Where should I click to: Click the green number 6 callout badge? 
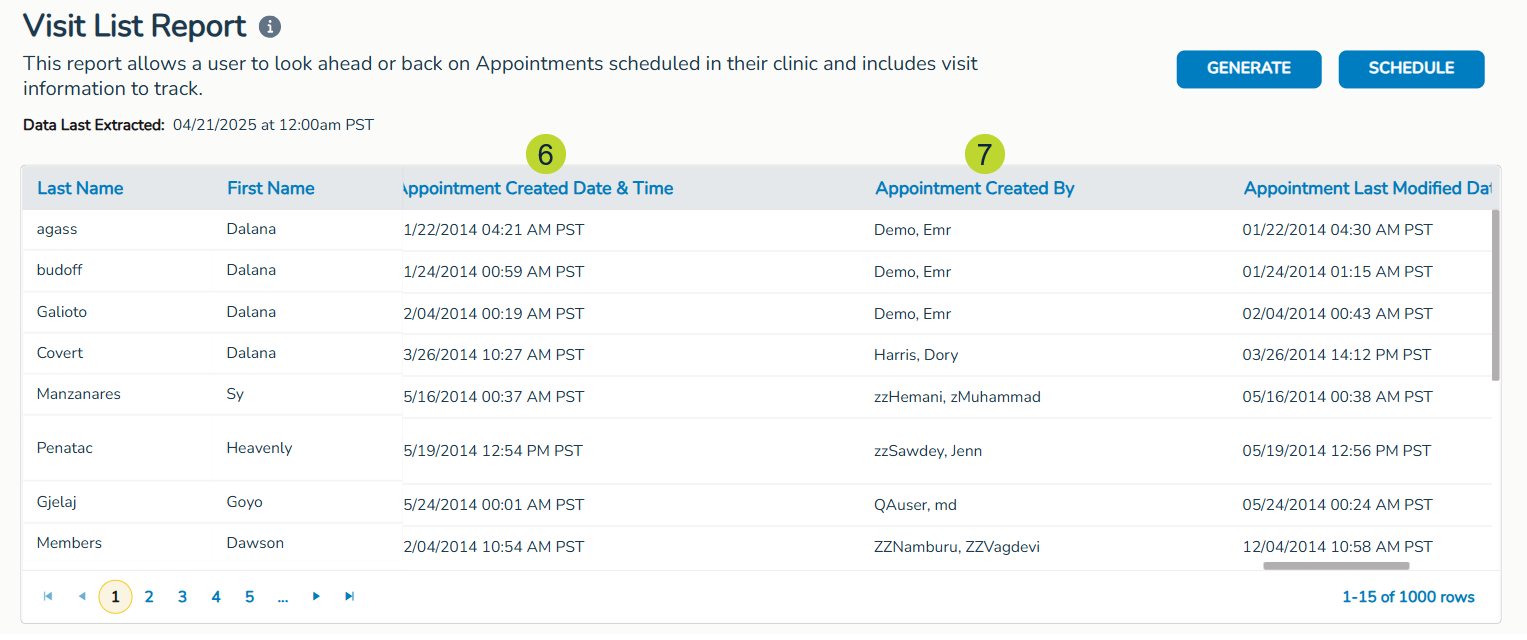pos(545,154)
